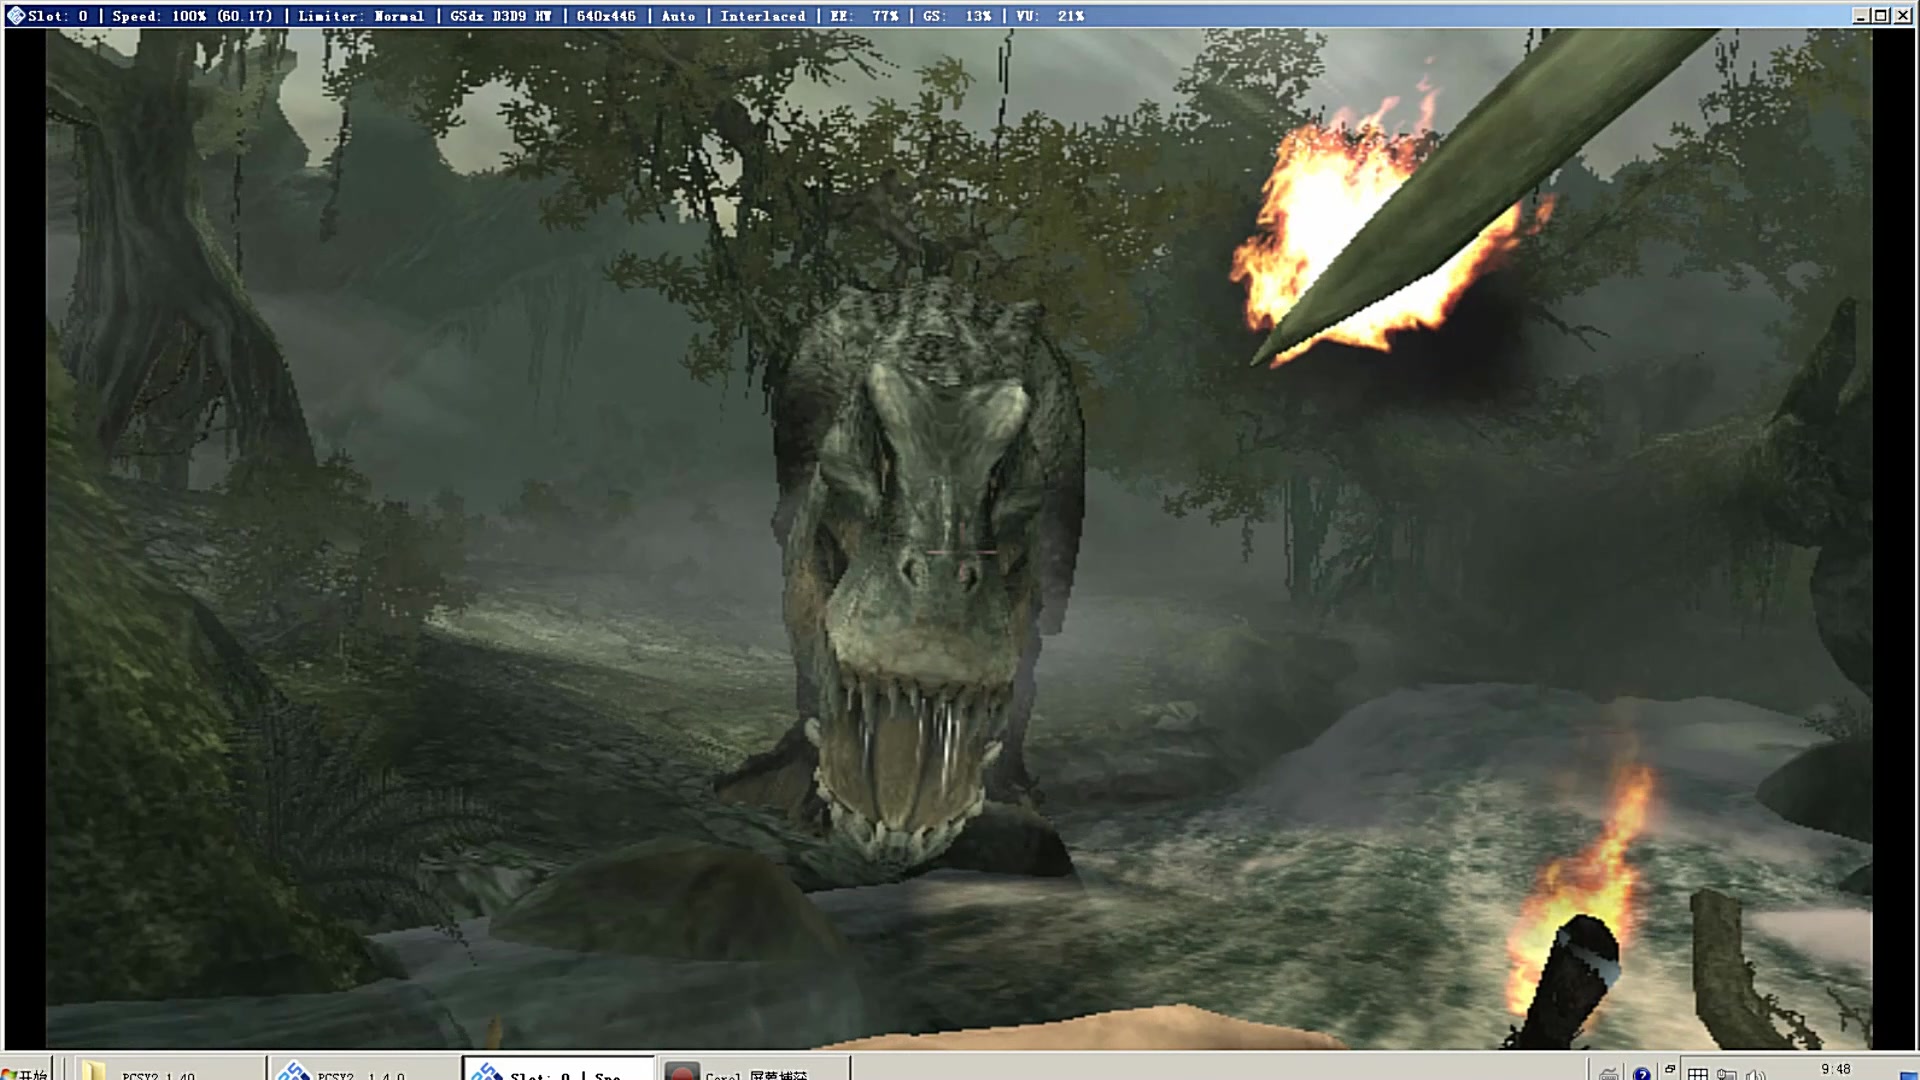Open the blue help question mark icon
The height and width of the screenshot is (1080, 1920).
pyautogui.click(x=1641, y=1074)
